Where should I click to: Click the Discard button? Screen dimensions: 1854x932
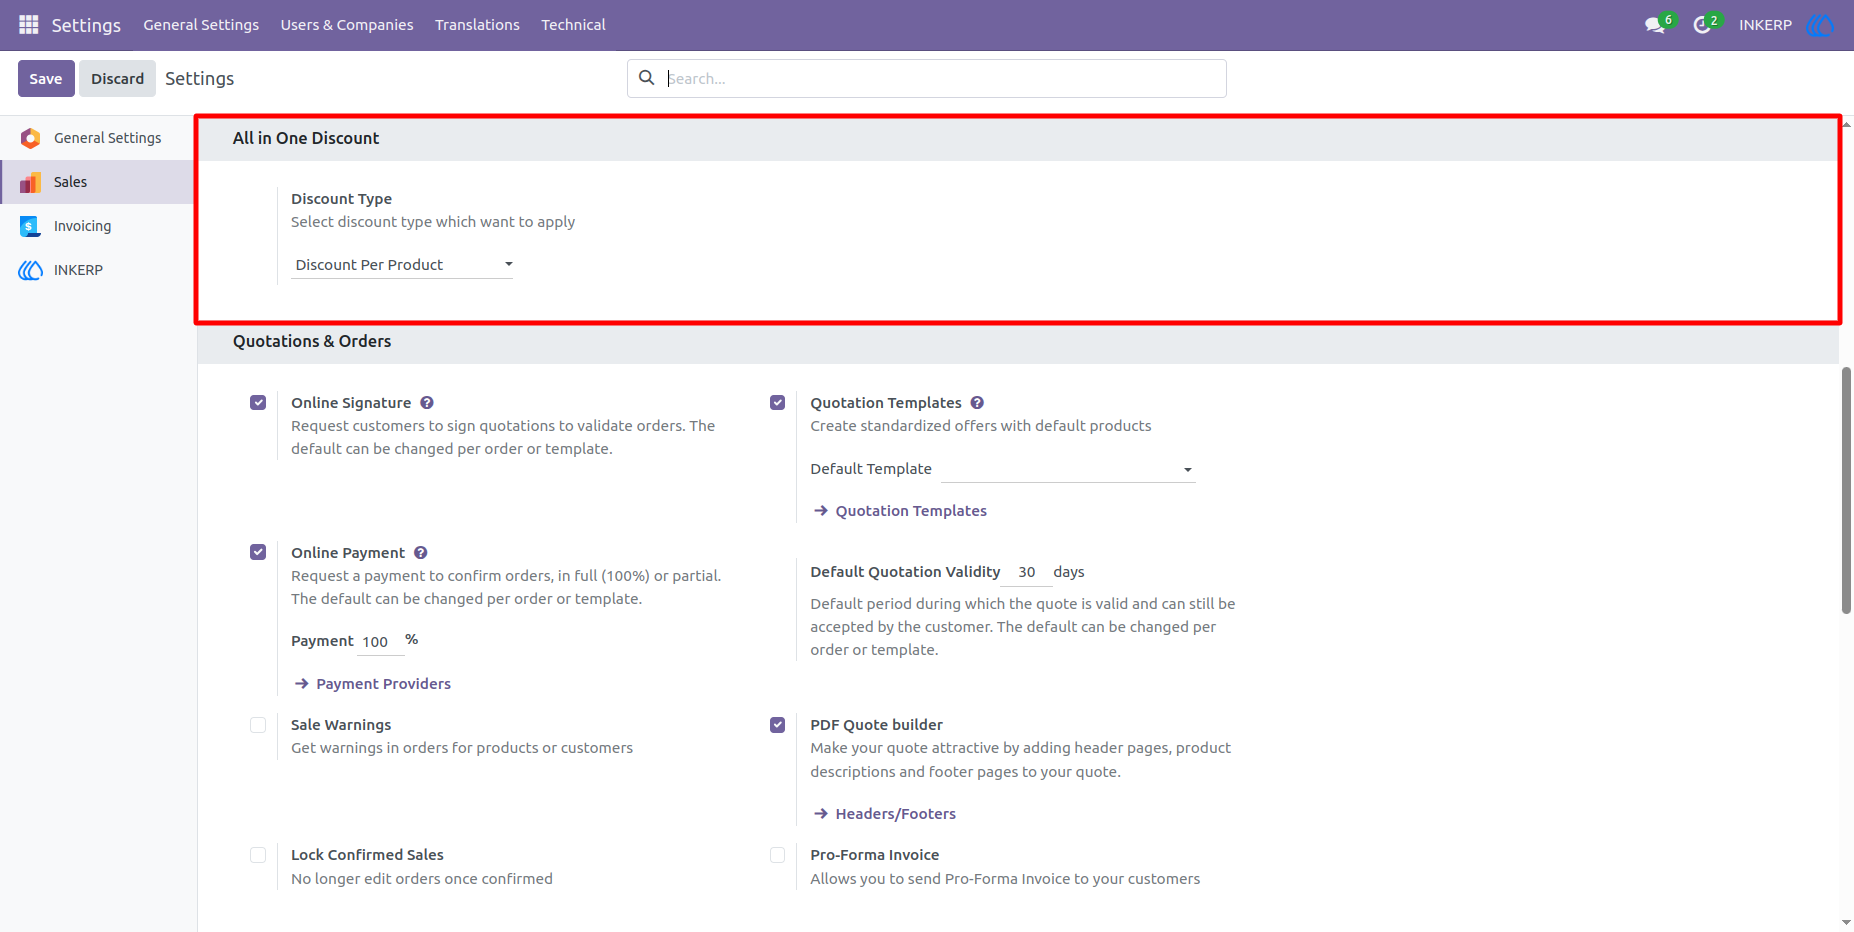118,79
